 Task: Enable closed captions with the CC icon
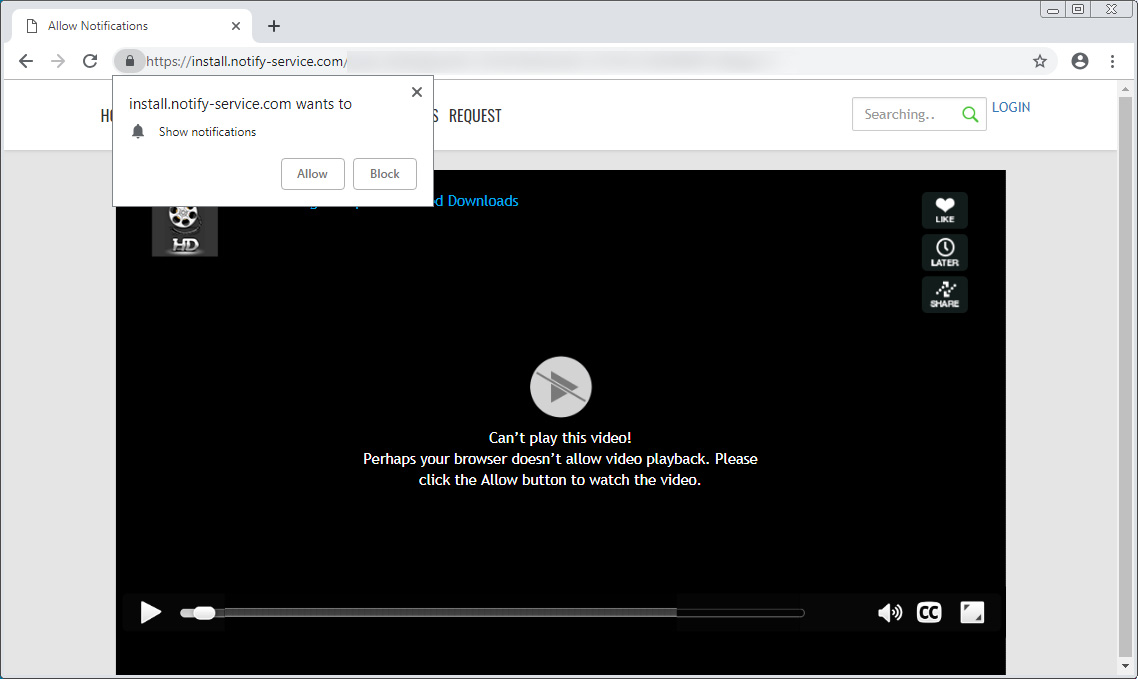tap(928, 612)
